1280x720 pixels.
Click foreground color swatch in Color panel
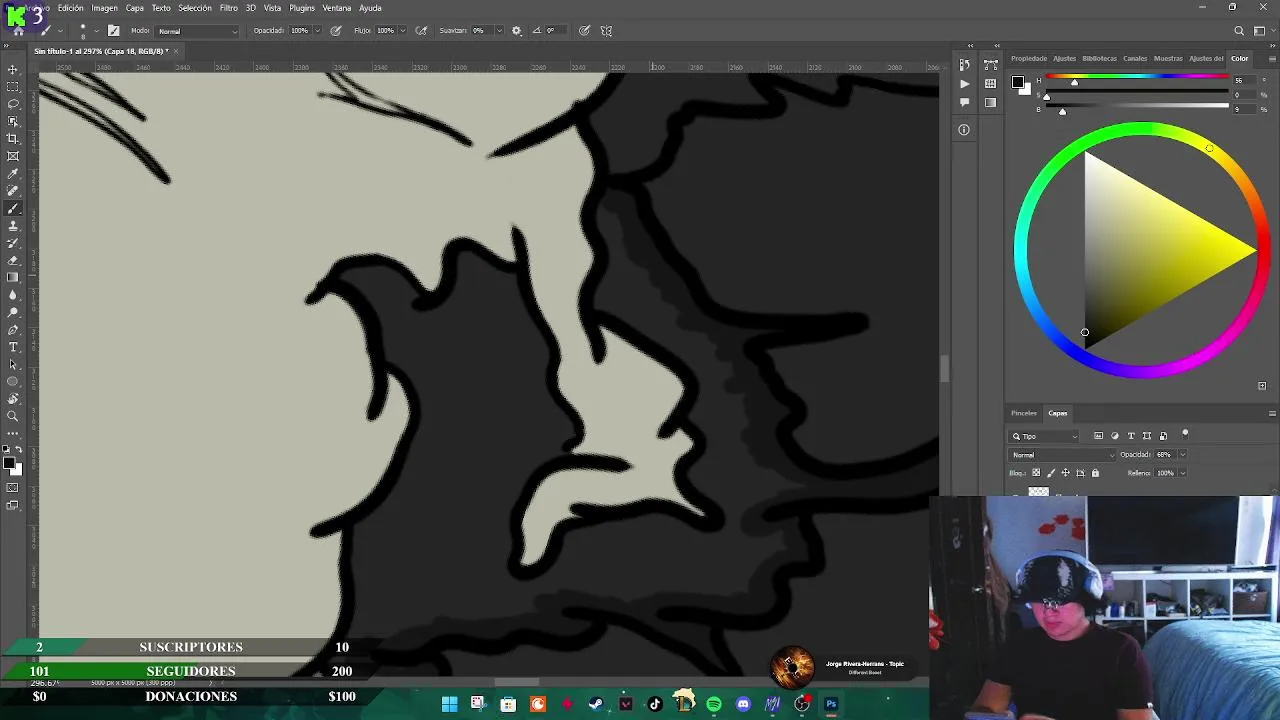1016,82
